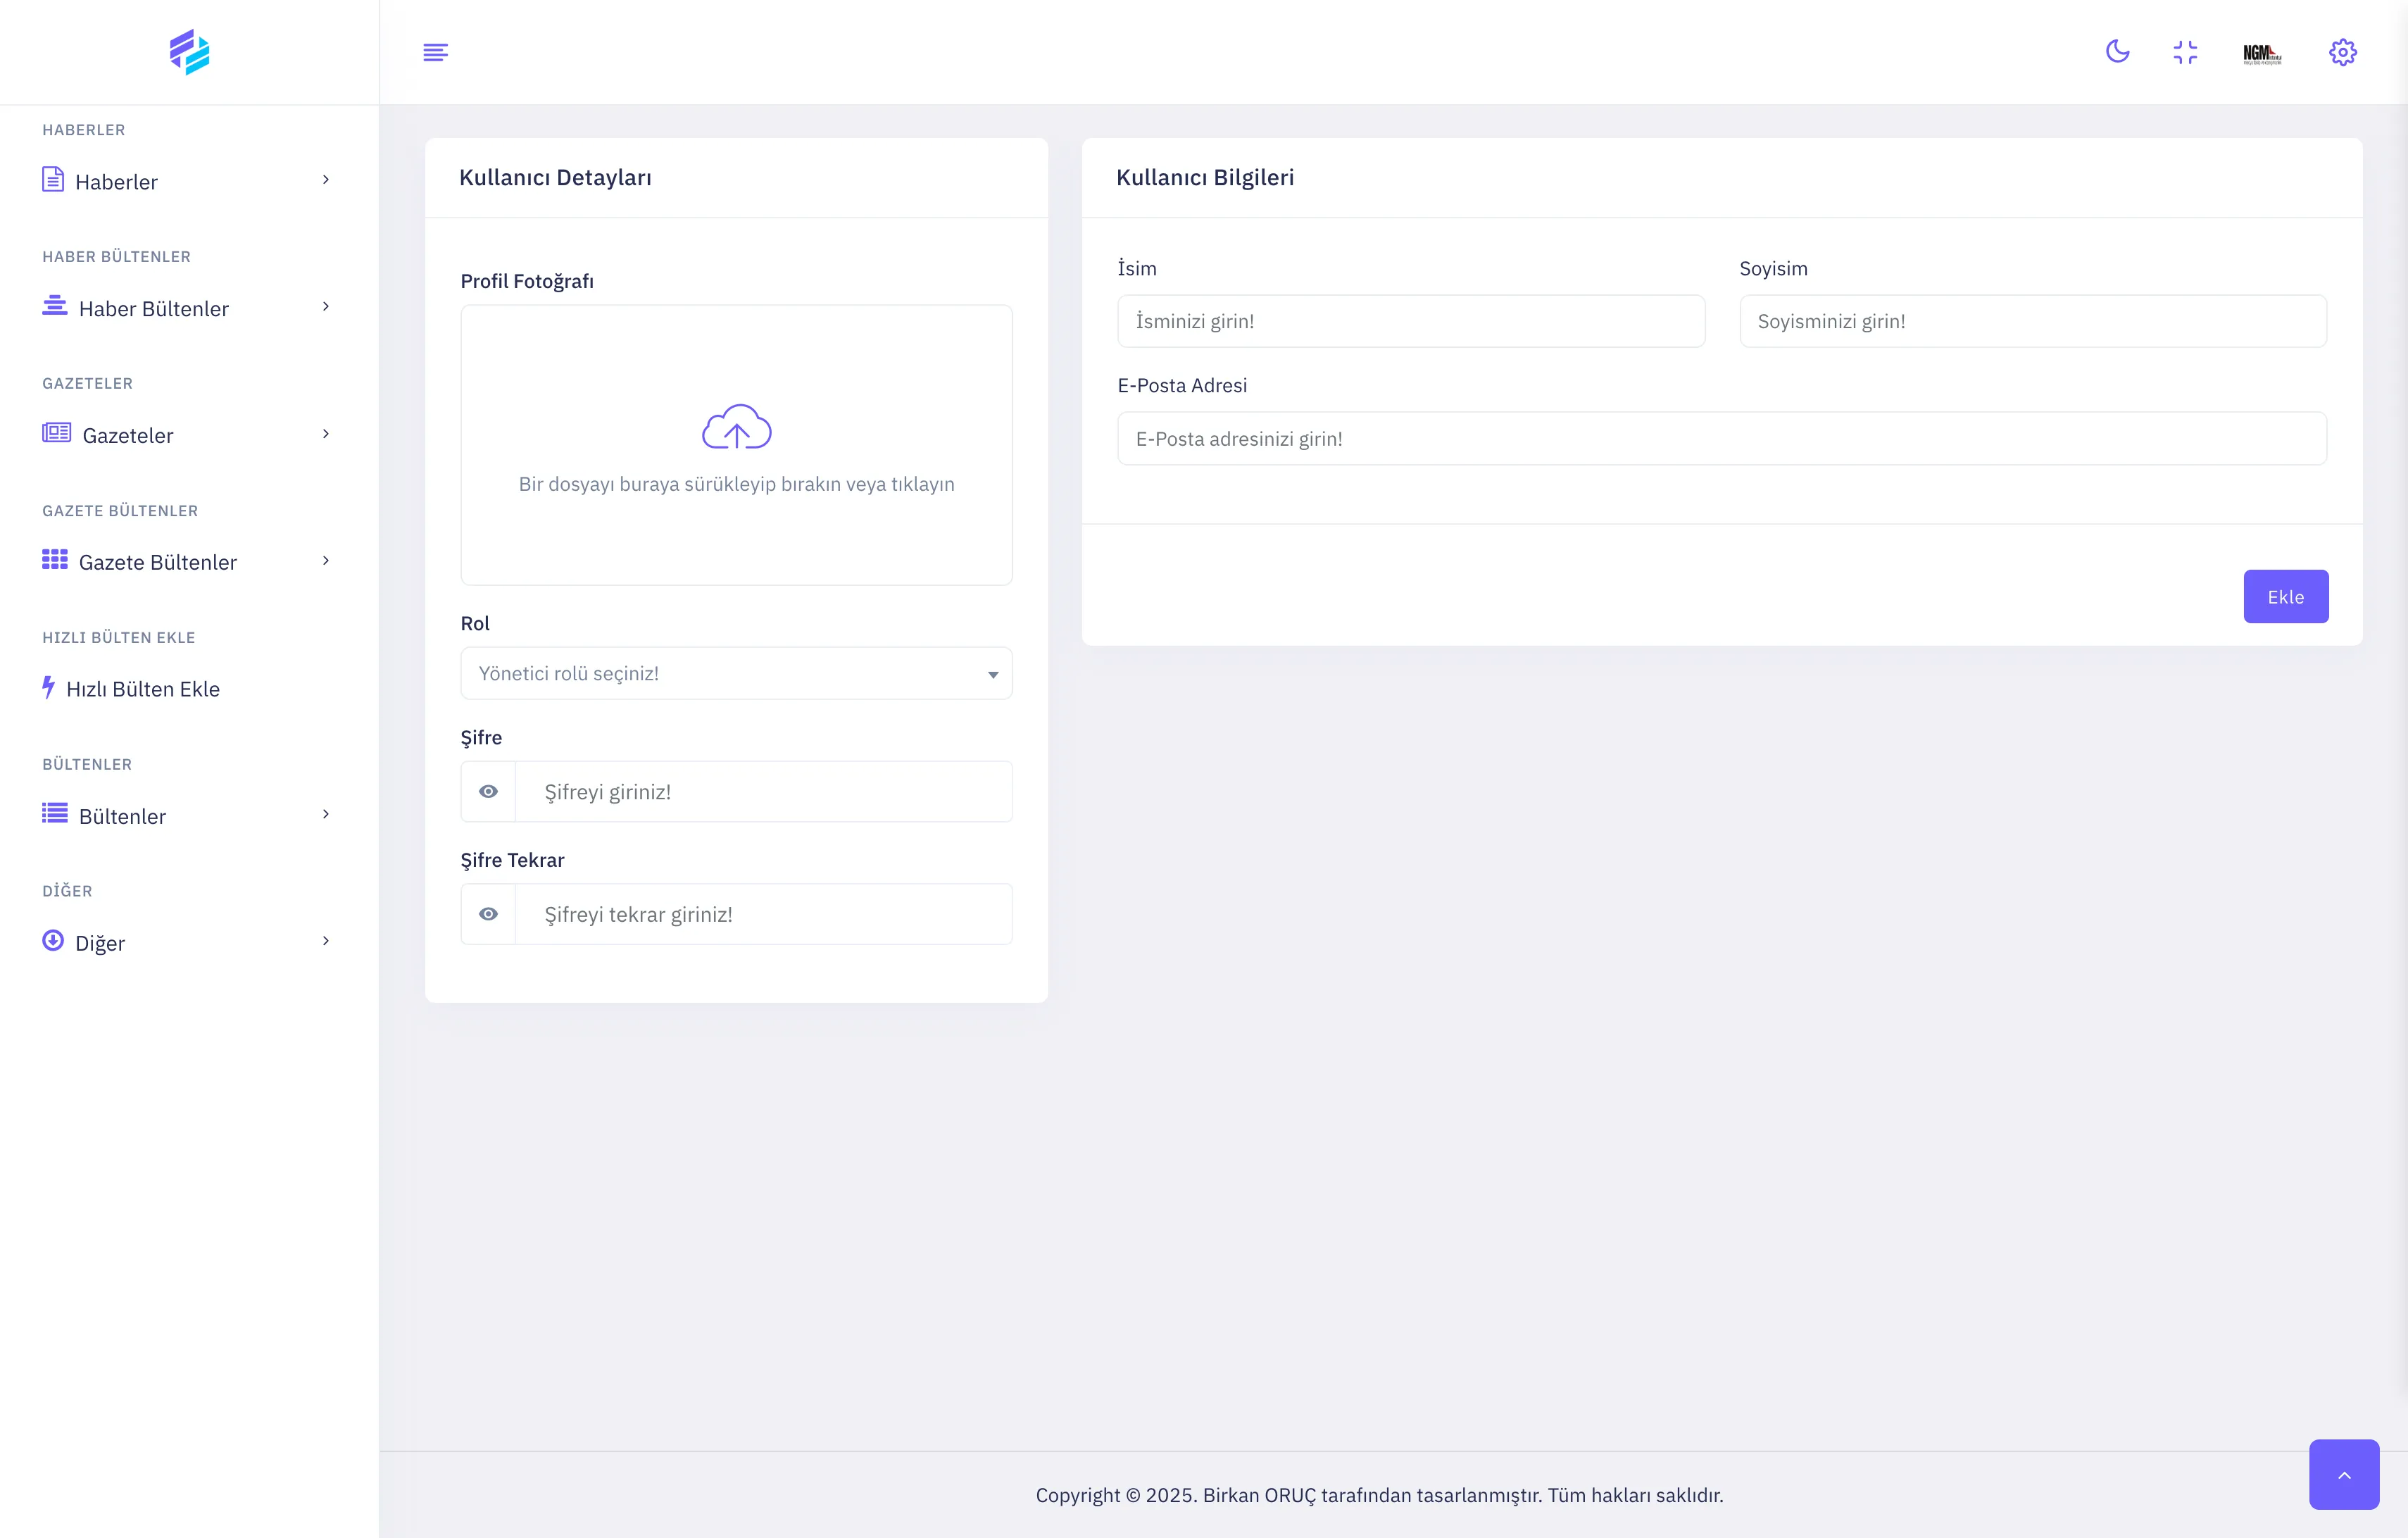The width and height of the screenshot is (2408, 1538).
Task: Click the site logo in sidebar
Action: coord(189,52)
